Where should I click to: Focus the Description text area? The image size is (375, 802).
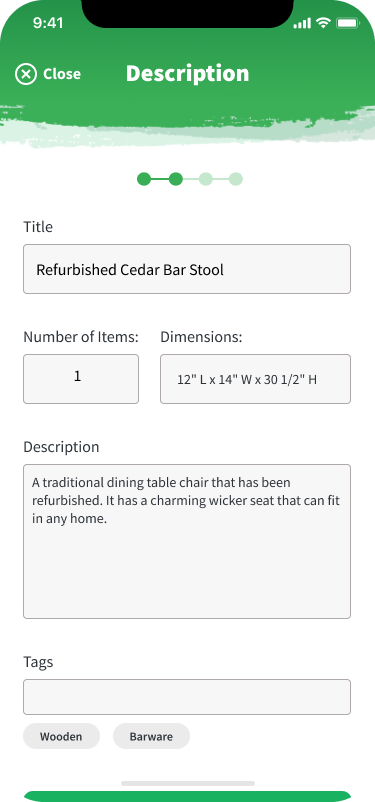187,542
